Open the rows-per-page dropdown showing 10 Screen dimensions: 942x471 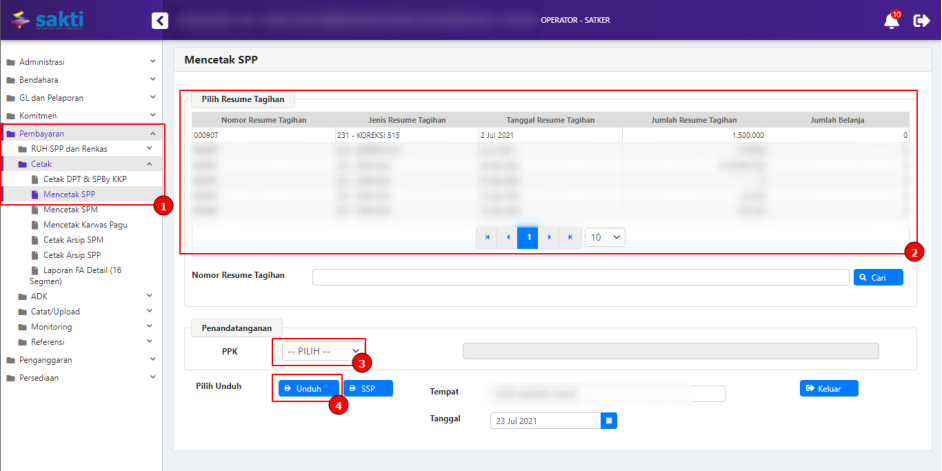click(x=604, y=237)
